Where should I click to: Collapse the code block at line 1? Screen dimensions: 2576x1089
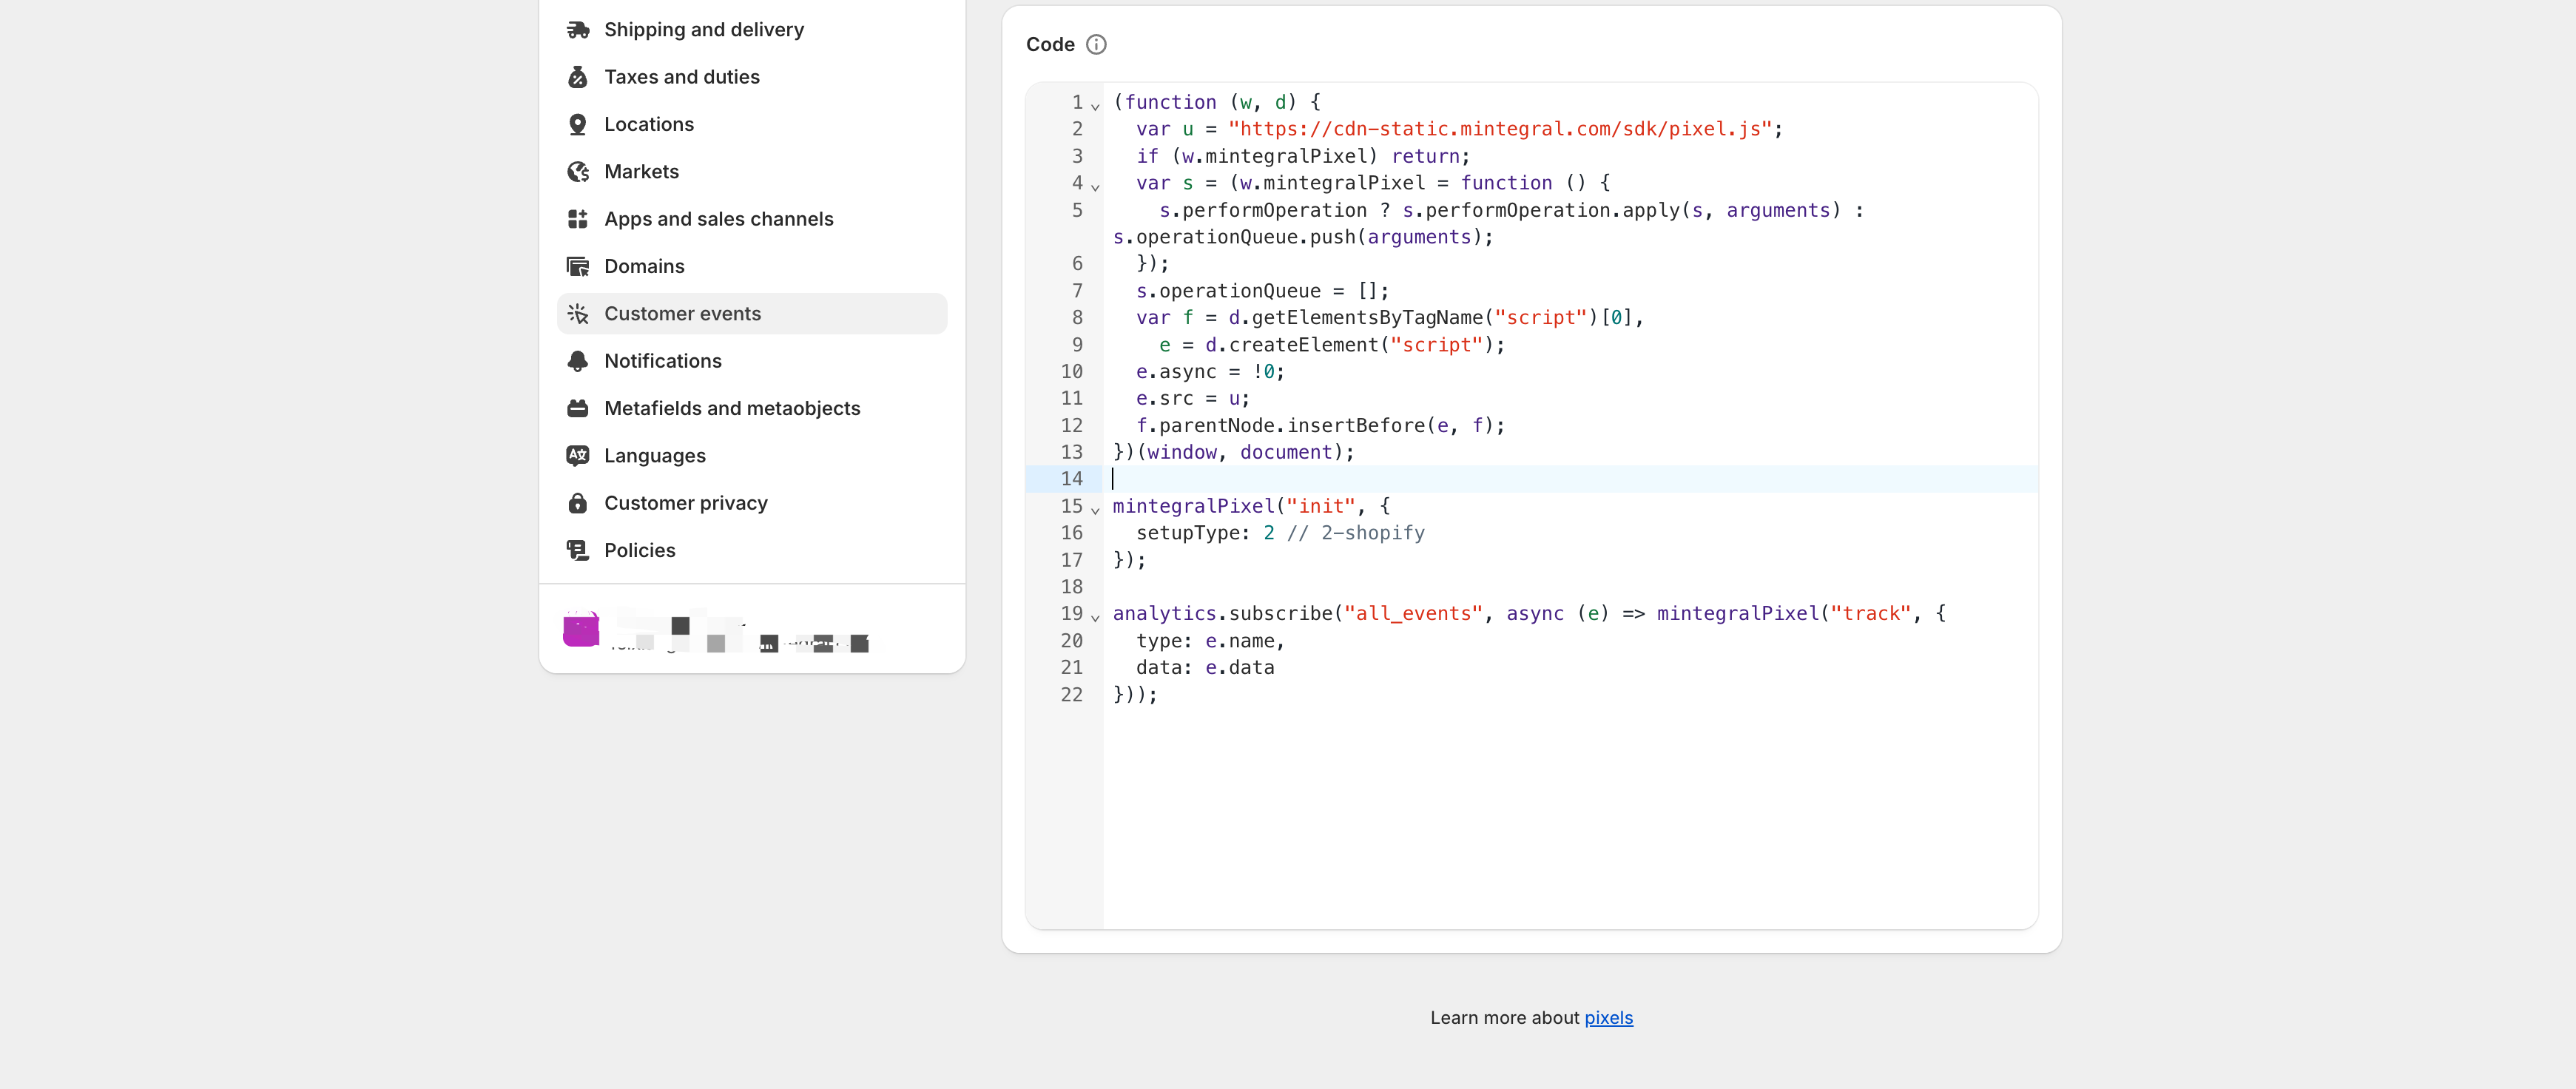point(1096,106)
